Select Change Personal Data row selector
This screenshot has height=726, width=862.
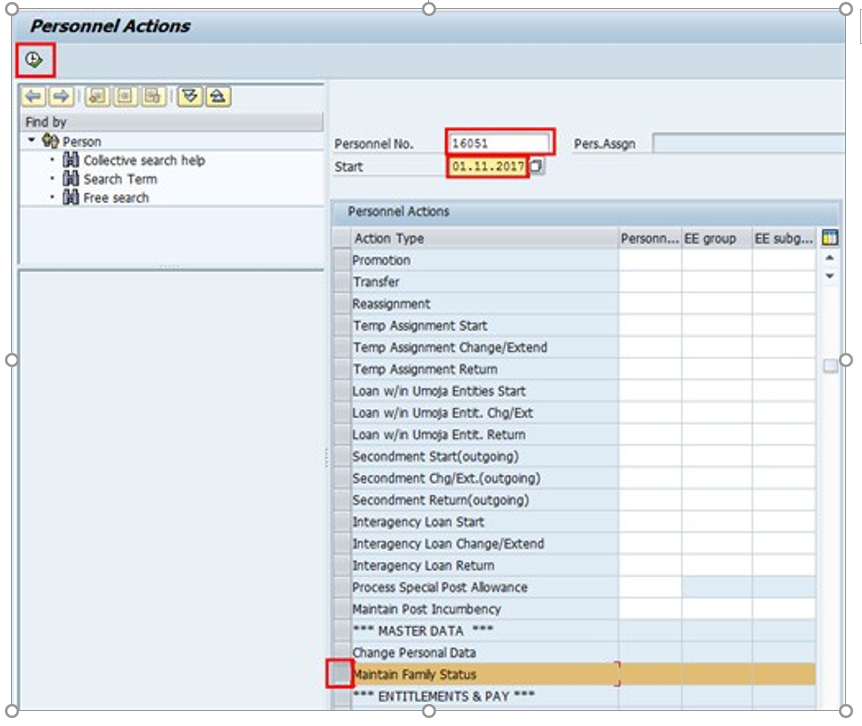342,653
